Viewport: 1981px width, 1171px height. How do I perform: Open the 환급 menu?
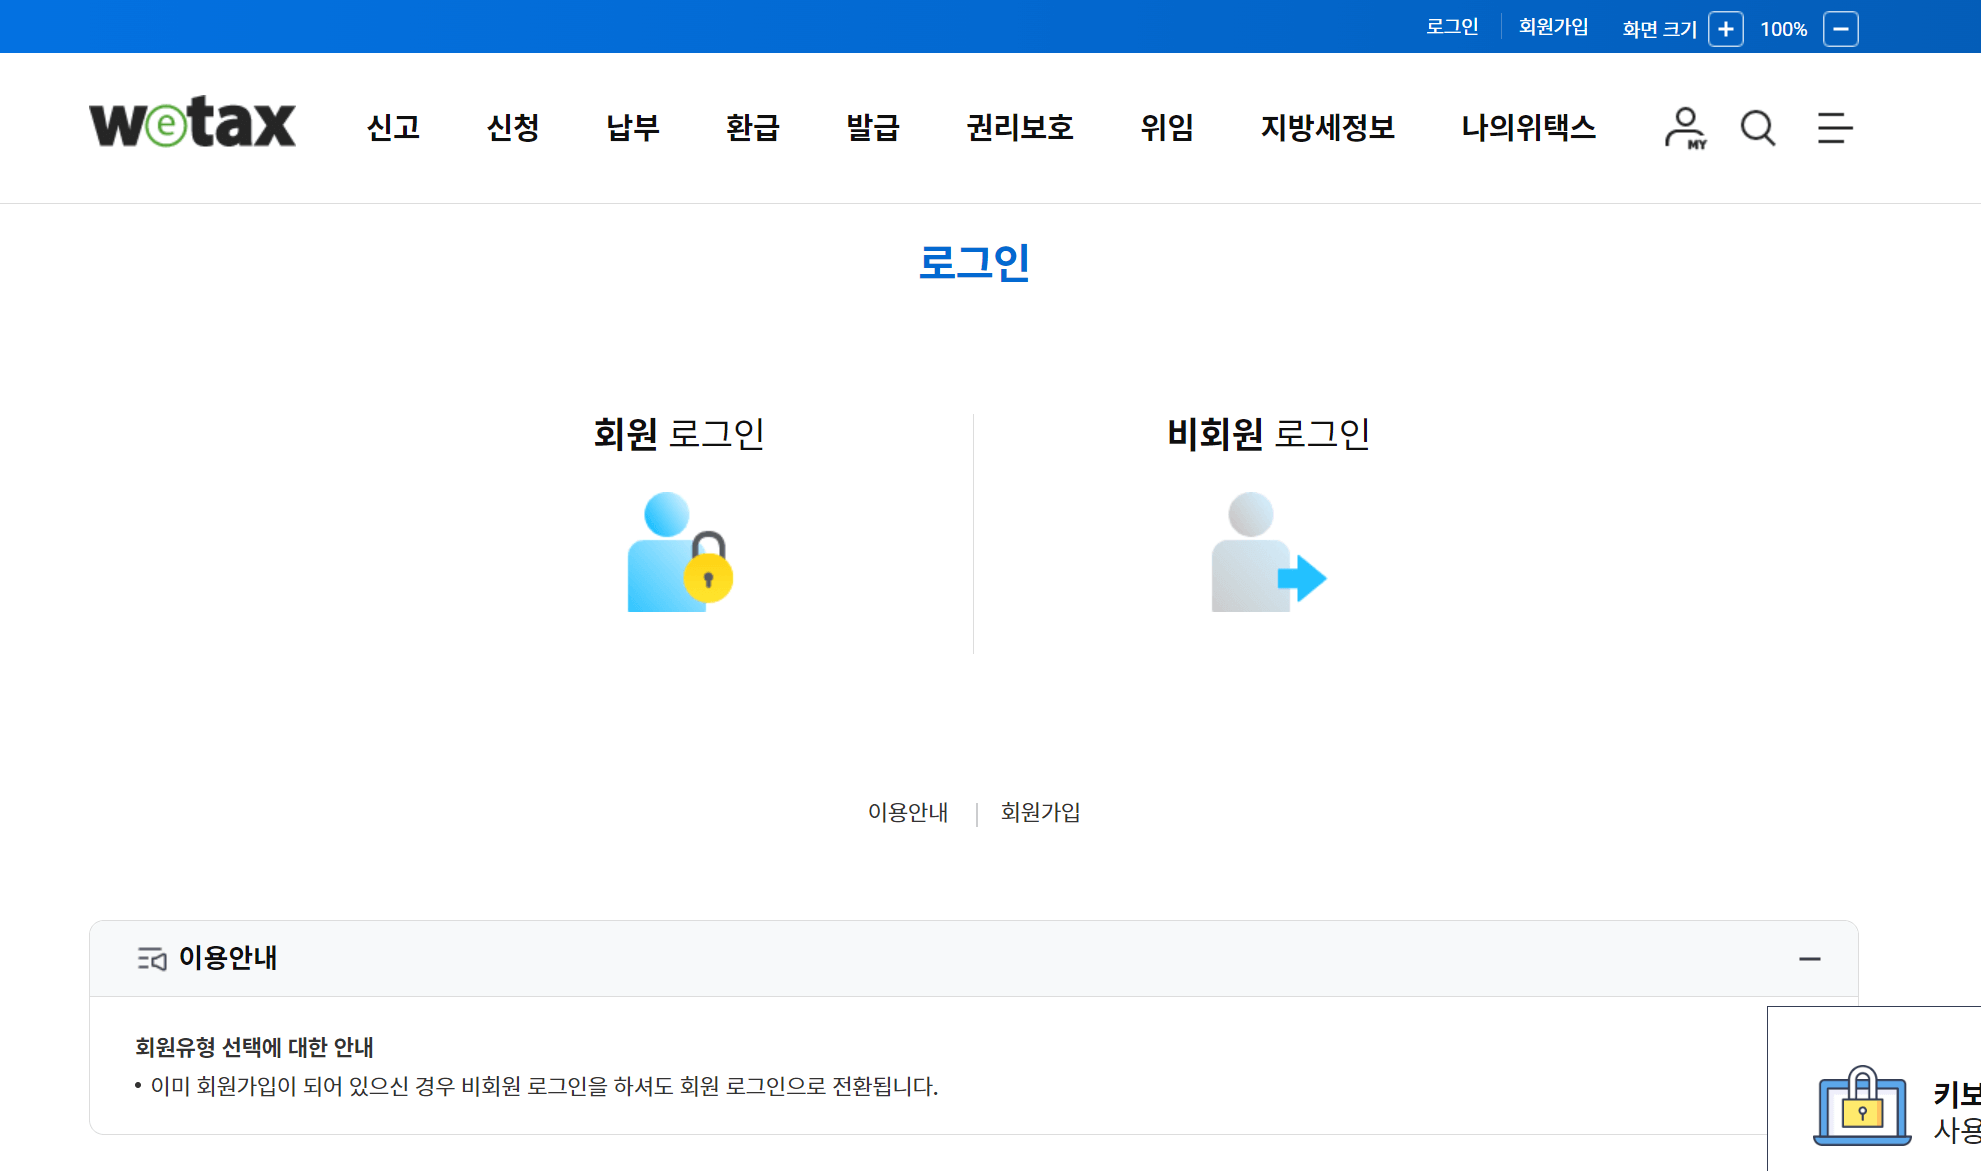(x=753, y=128)
